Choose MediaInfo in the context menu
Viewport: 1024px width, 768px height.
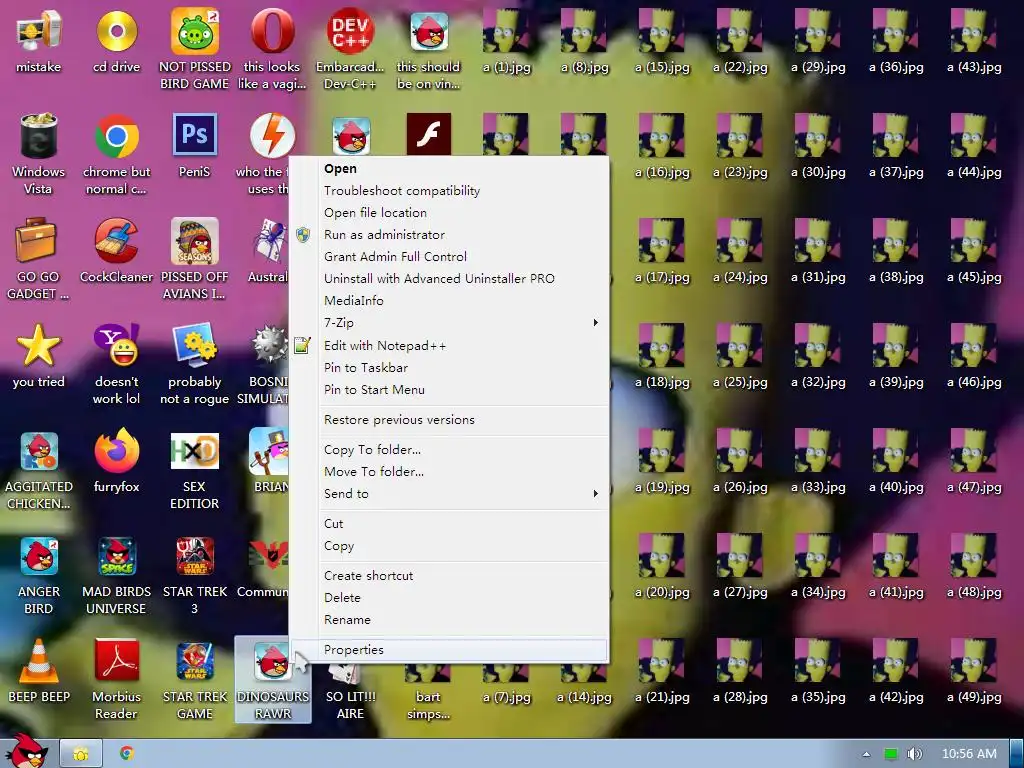pyautogui.click(x=449, y=300)
